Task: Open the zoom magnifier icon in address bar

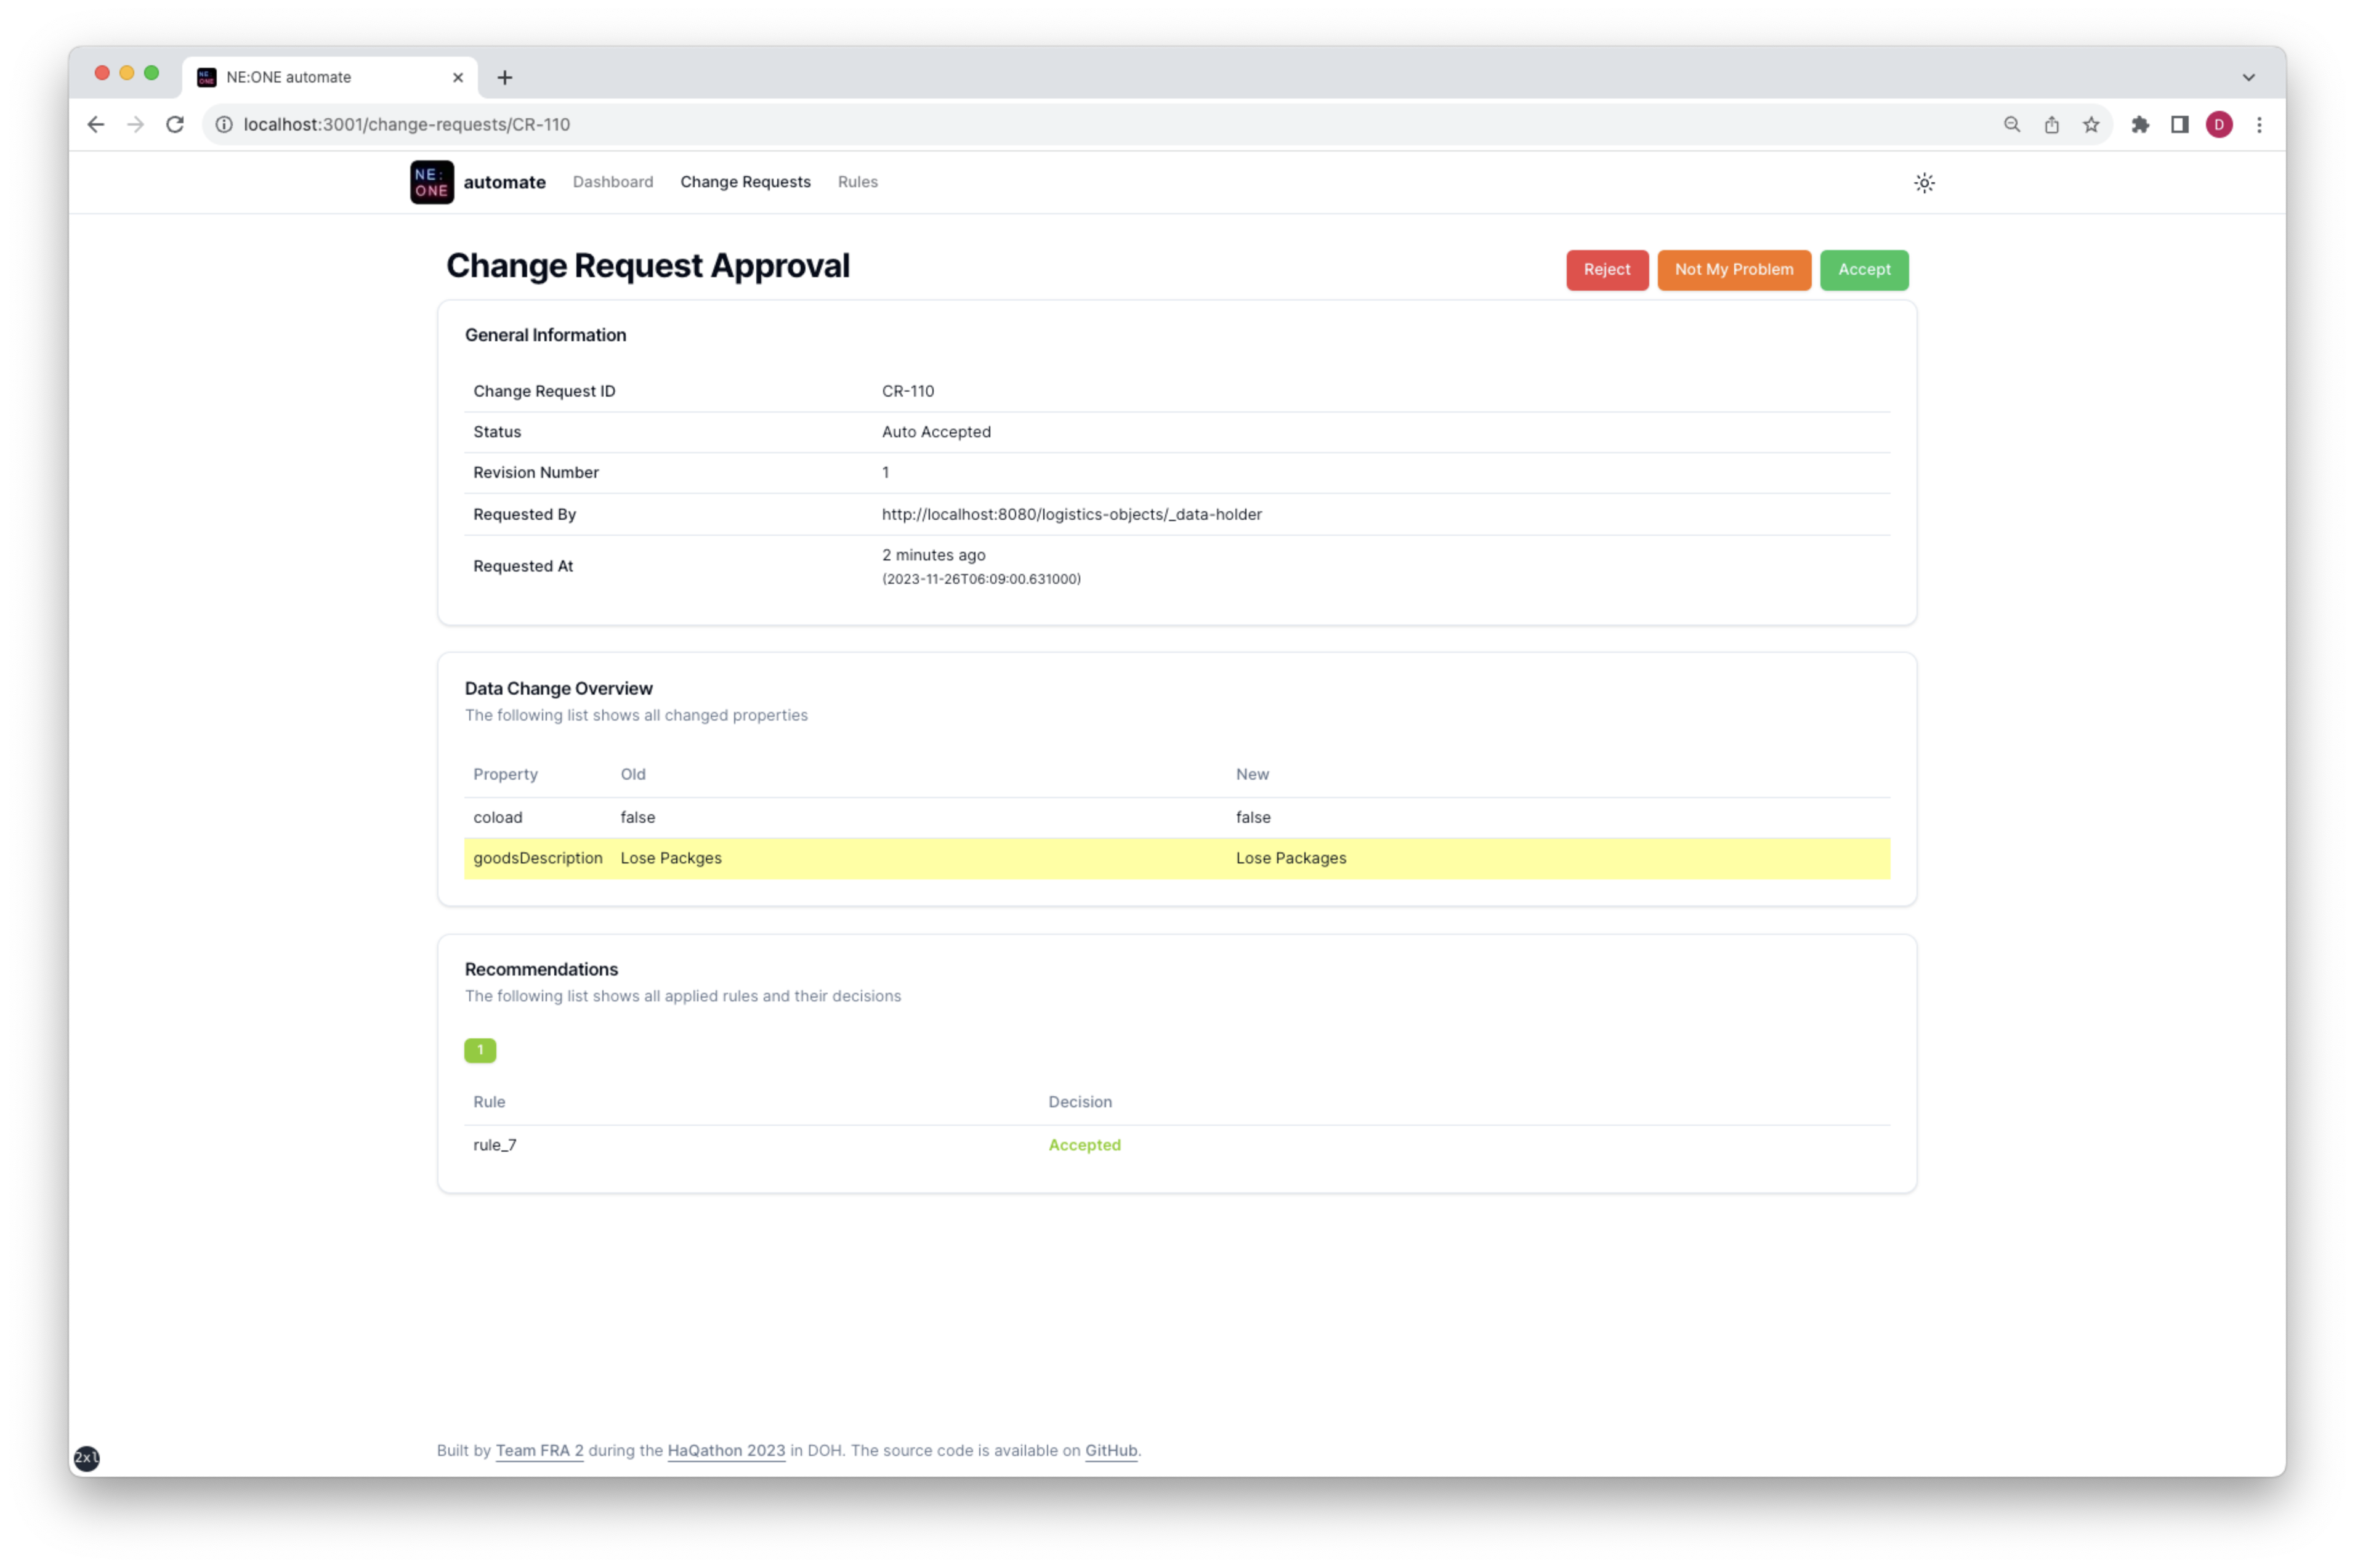Action: click(x=2011, y=124)
